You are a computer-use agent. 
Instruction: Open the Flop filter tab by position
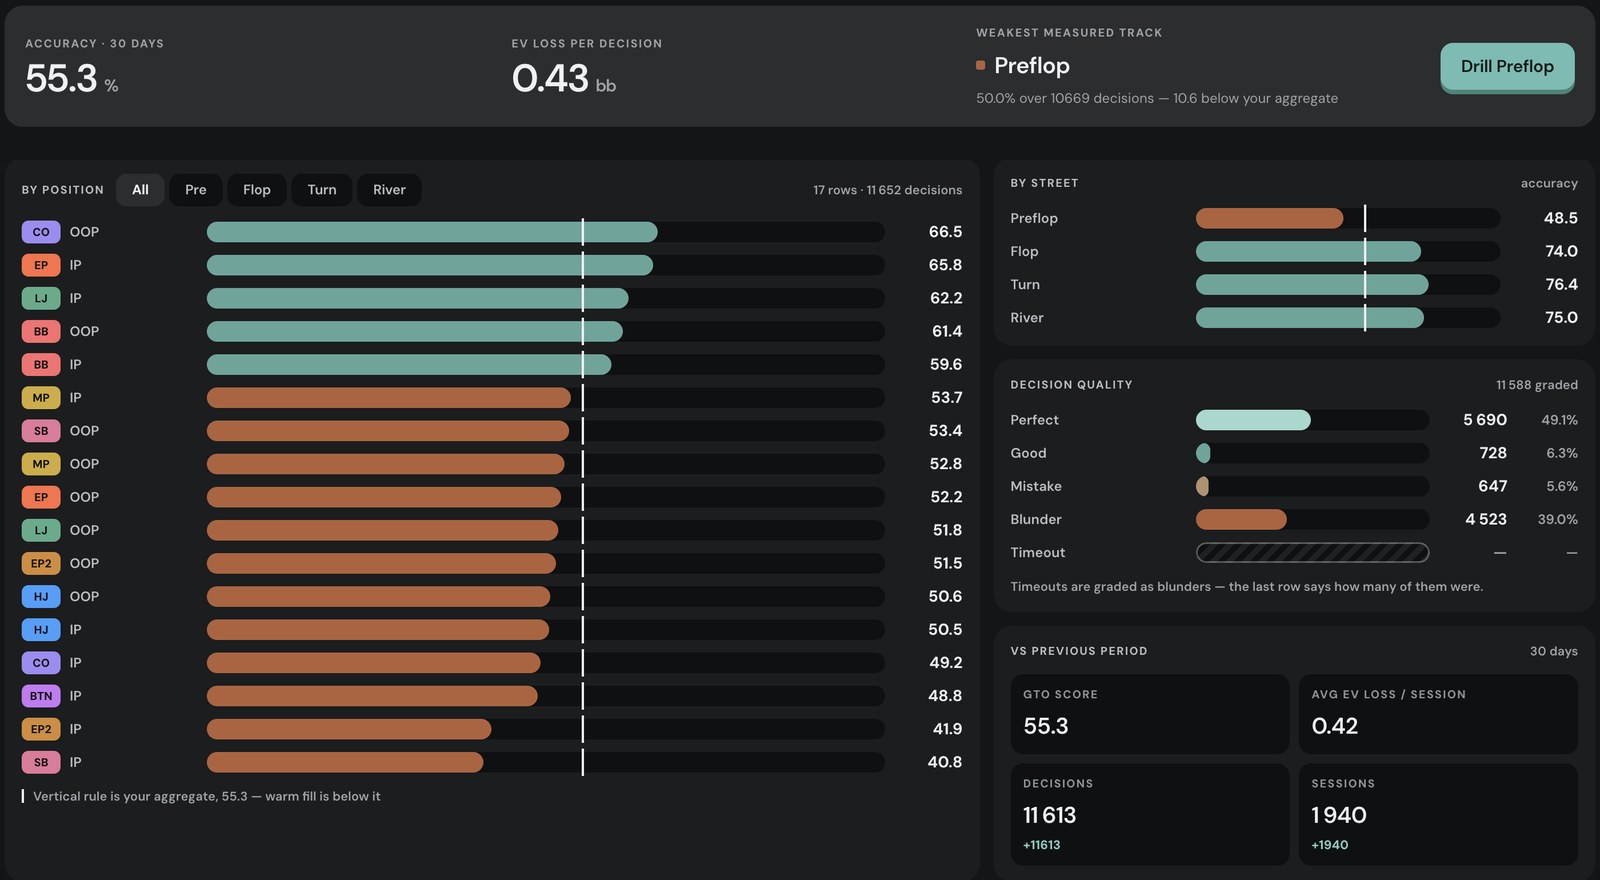point(257,190)
